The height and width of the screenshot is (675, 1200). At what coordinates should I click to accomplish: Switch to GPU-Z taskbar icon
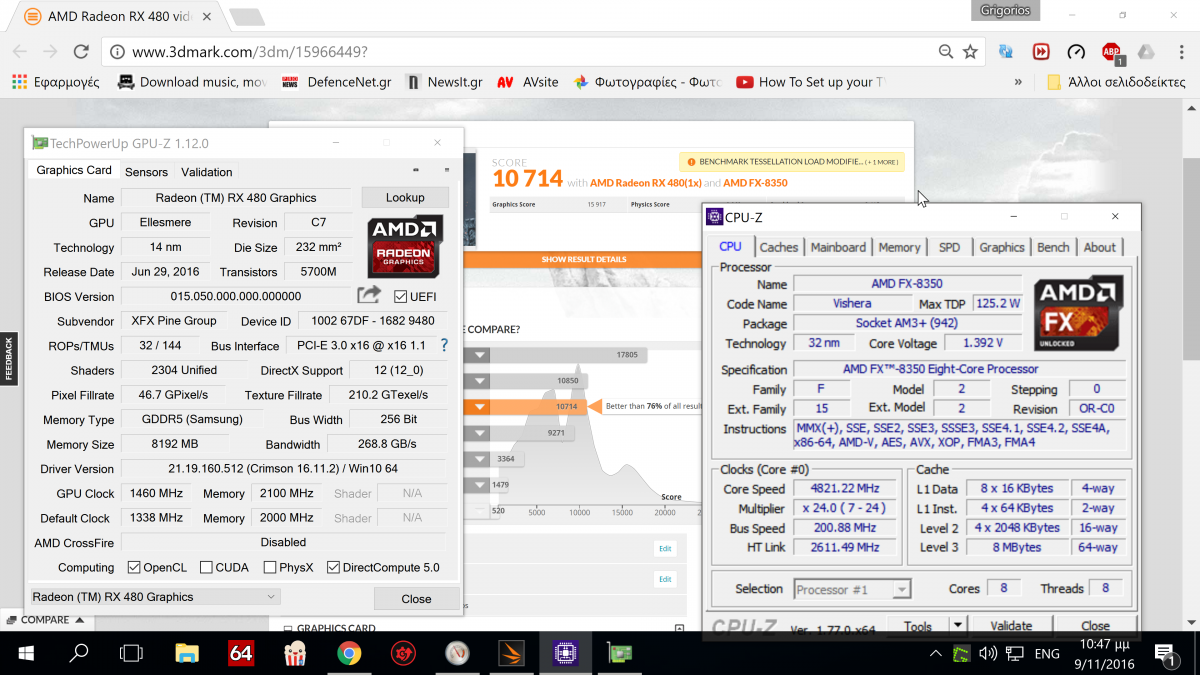(619, 654)
